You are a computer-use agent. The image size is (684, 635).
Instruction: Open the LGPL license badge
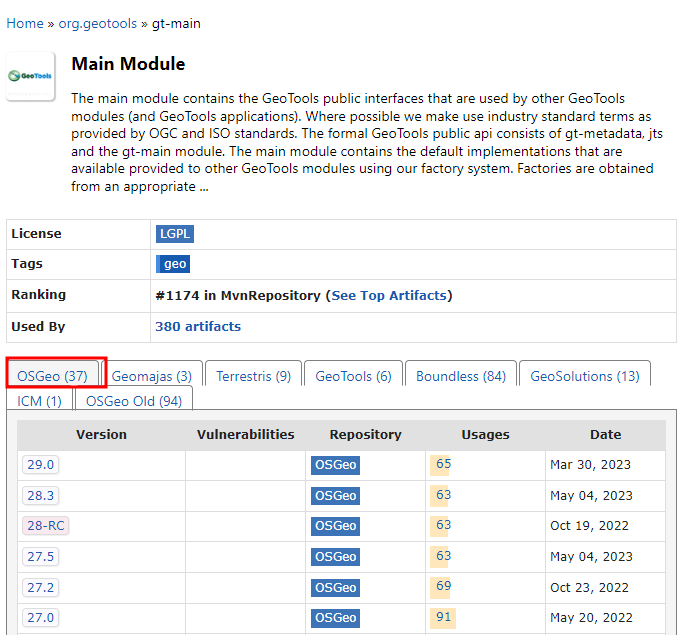click(174, 234)
